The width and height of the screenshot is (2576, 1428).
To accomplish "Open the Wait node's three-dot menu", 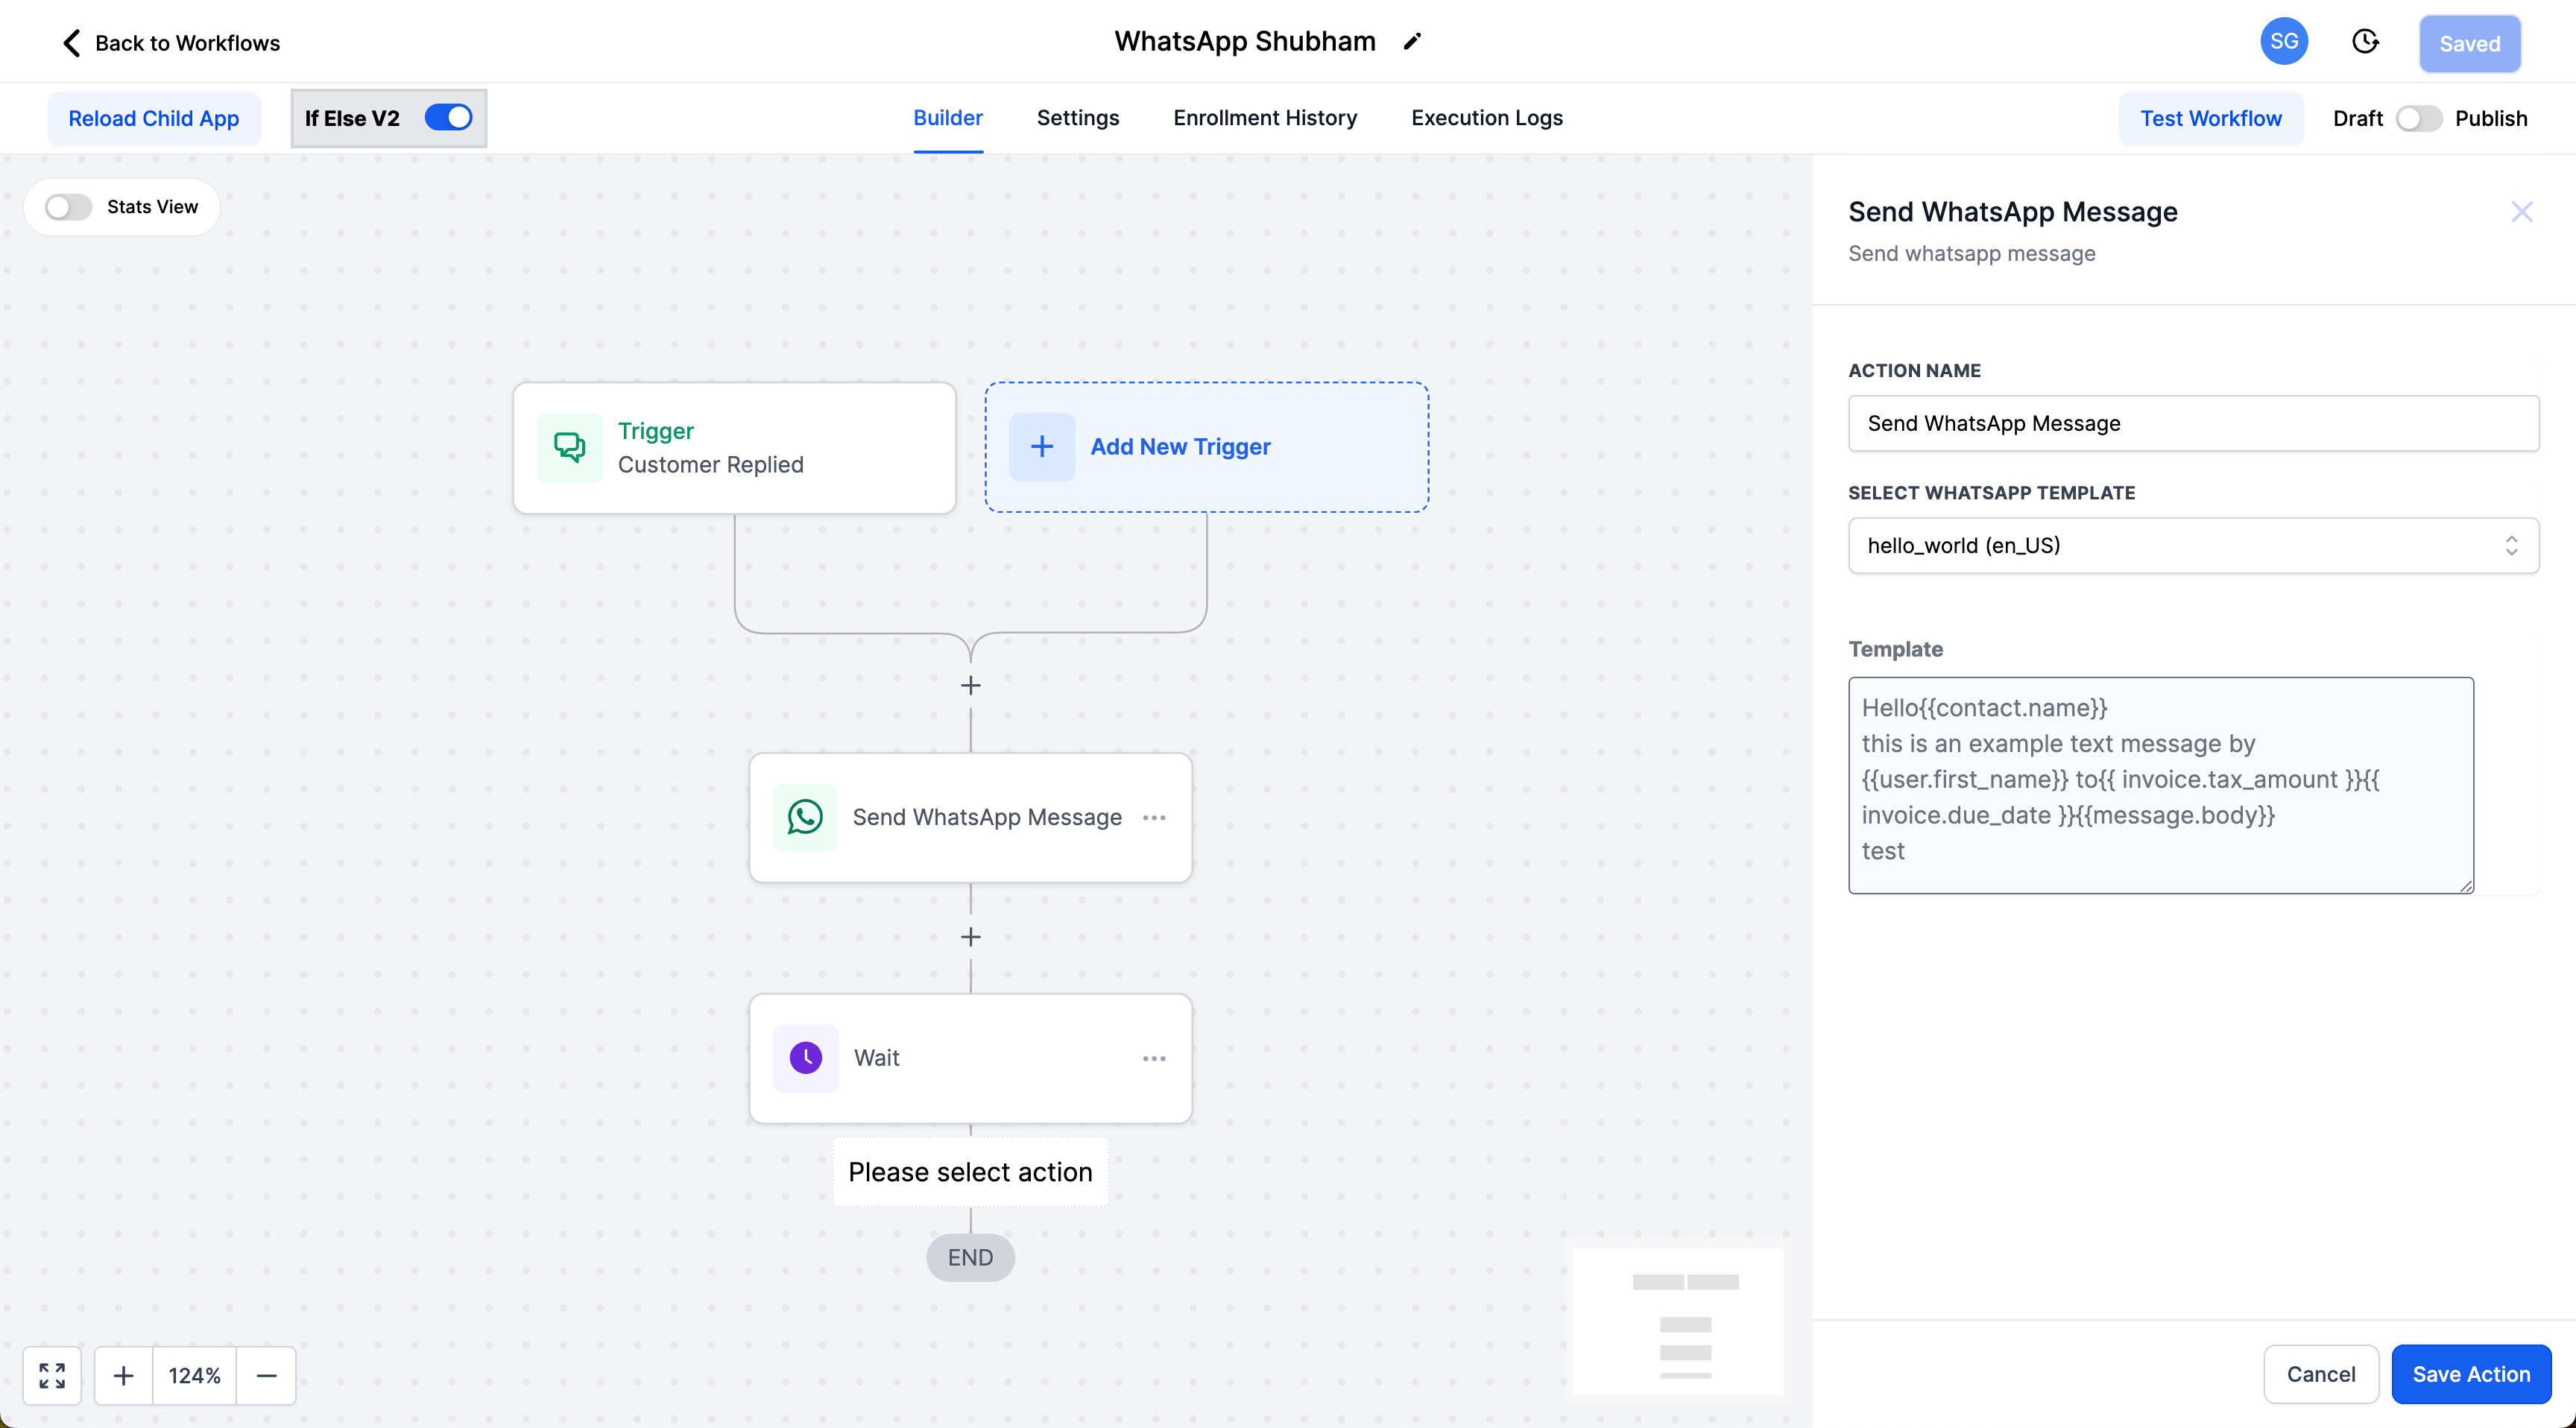I will [x=1154, y=1058].
